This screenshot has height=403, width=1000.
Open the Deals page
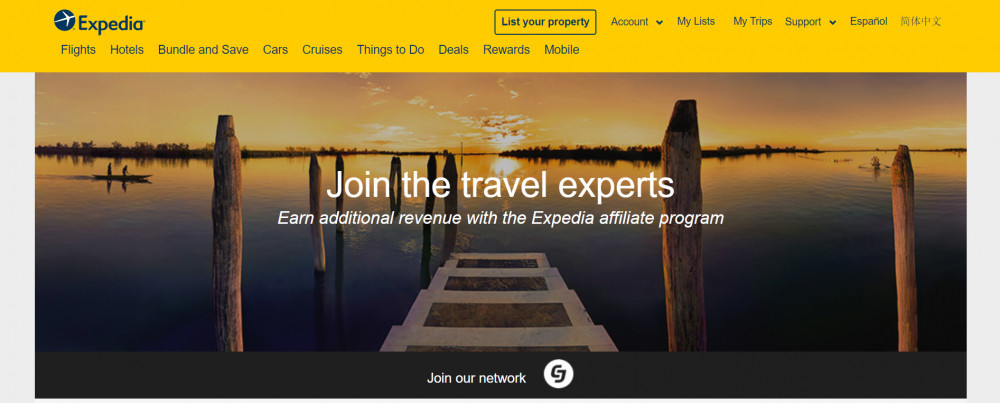[x=453, y=50]
